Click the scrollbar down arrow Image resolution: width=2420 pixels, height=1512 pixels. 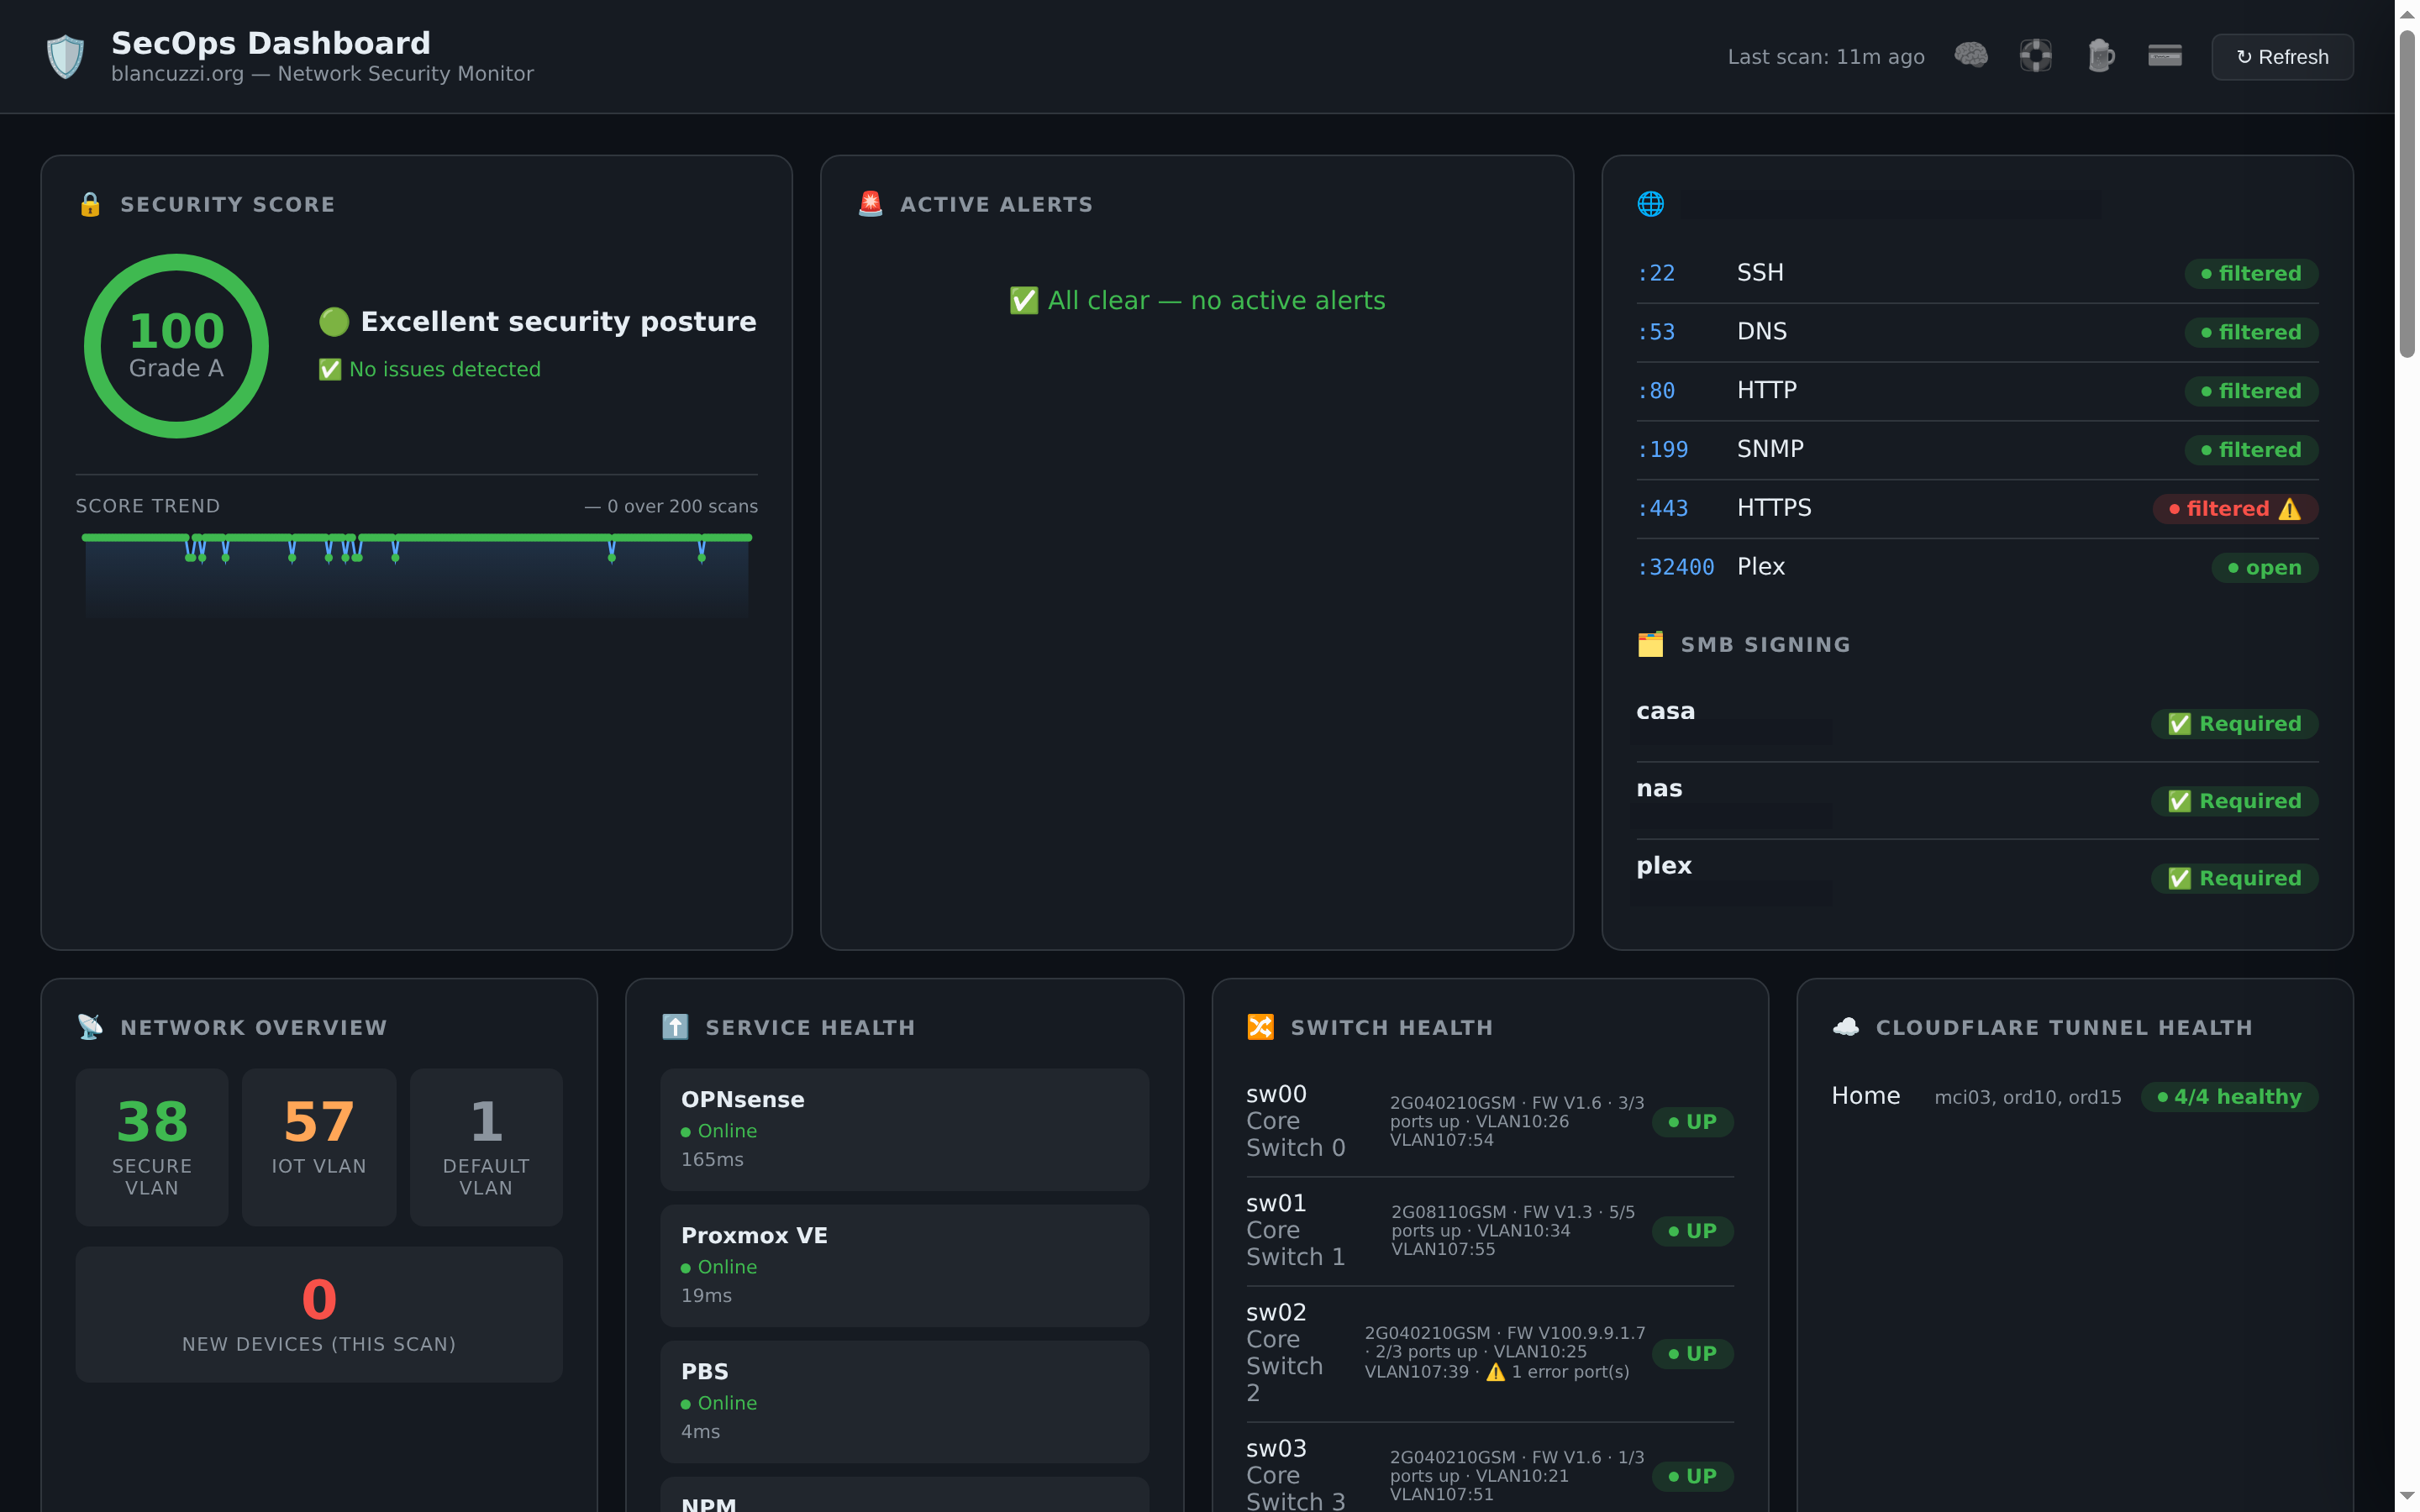tap(2407, 1495)
